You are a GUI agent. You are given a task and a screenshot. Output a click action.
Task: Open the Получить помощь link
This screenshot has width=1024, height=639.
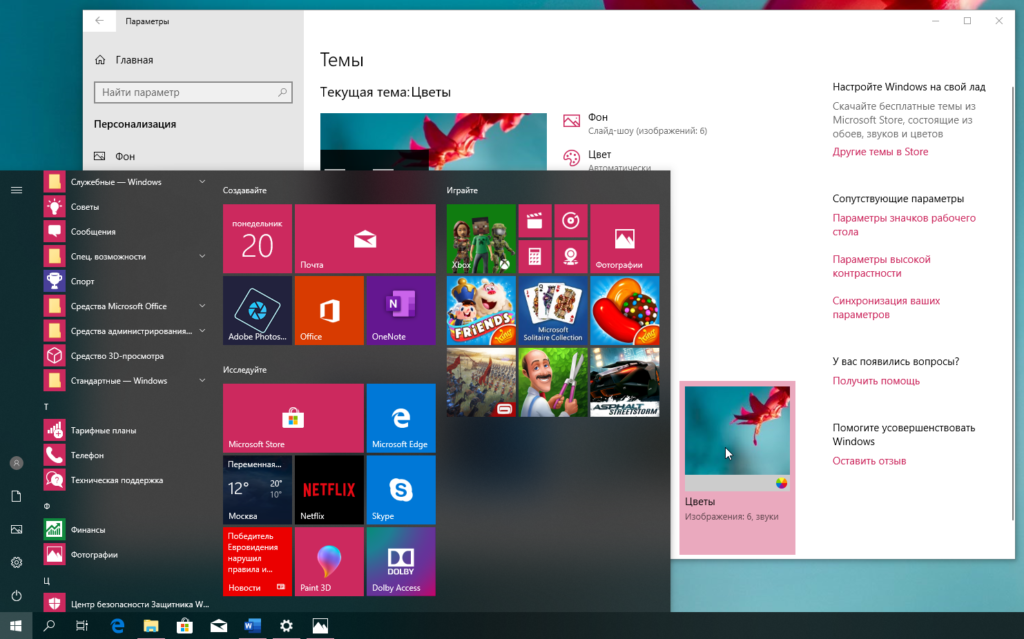[x=876, y=381]
